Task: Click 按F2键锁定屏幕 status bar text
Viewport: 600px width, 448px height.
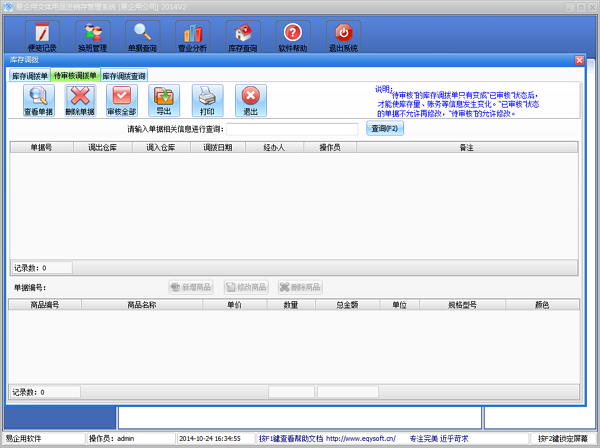Action: 562,438
